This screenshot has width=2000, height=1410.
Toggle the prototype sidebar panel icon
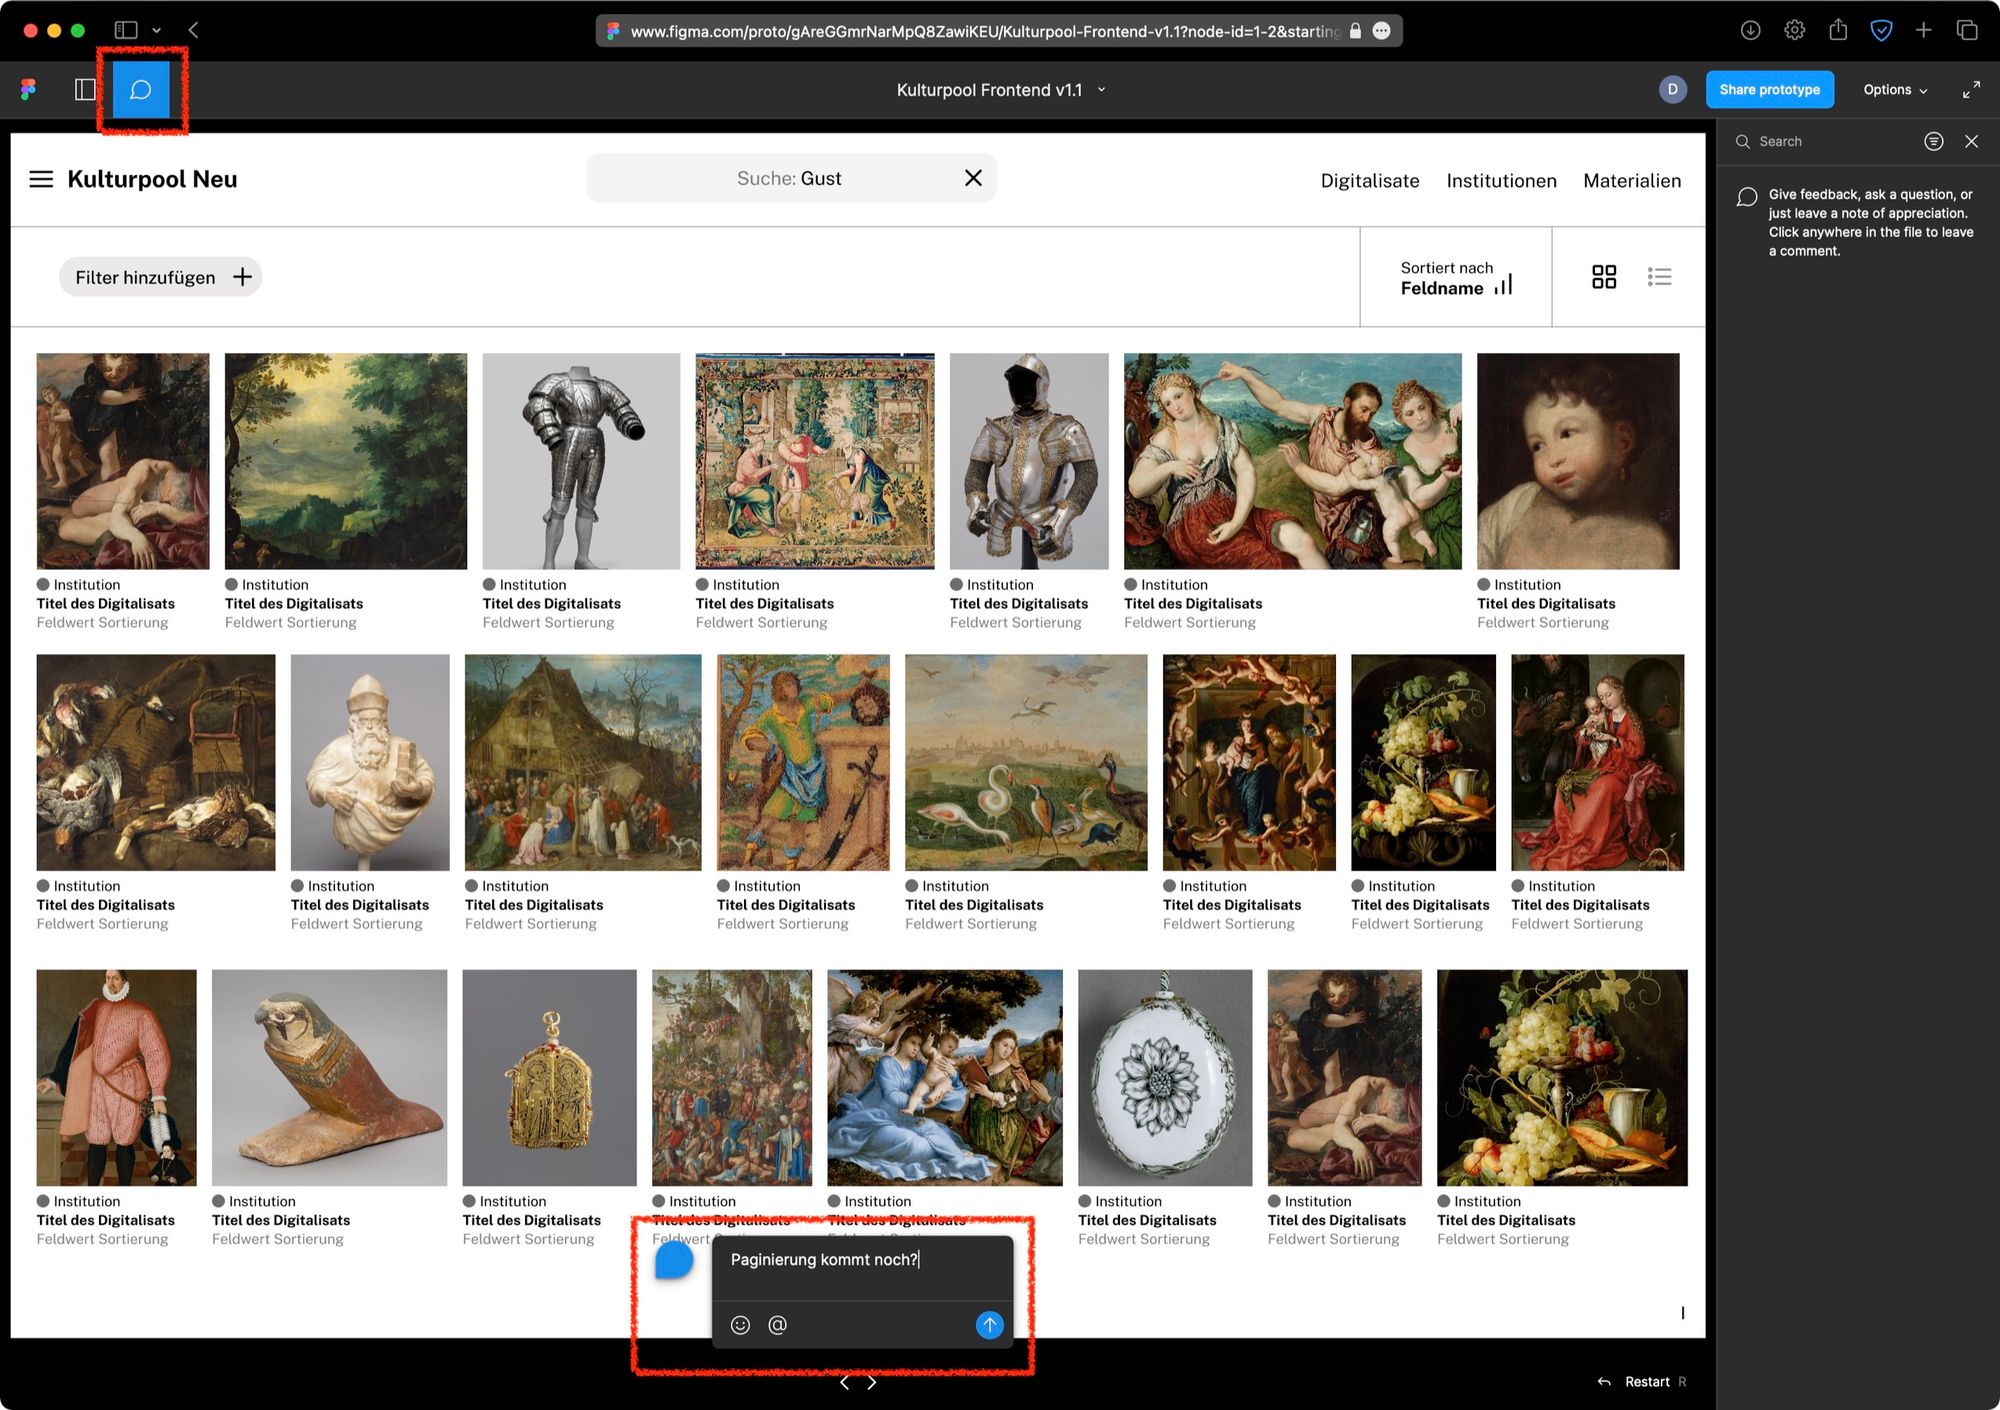click(86, 90)
